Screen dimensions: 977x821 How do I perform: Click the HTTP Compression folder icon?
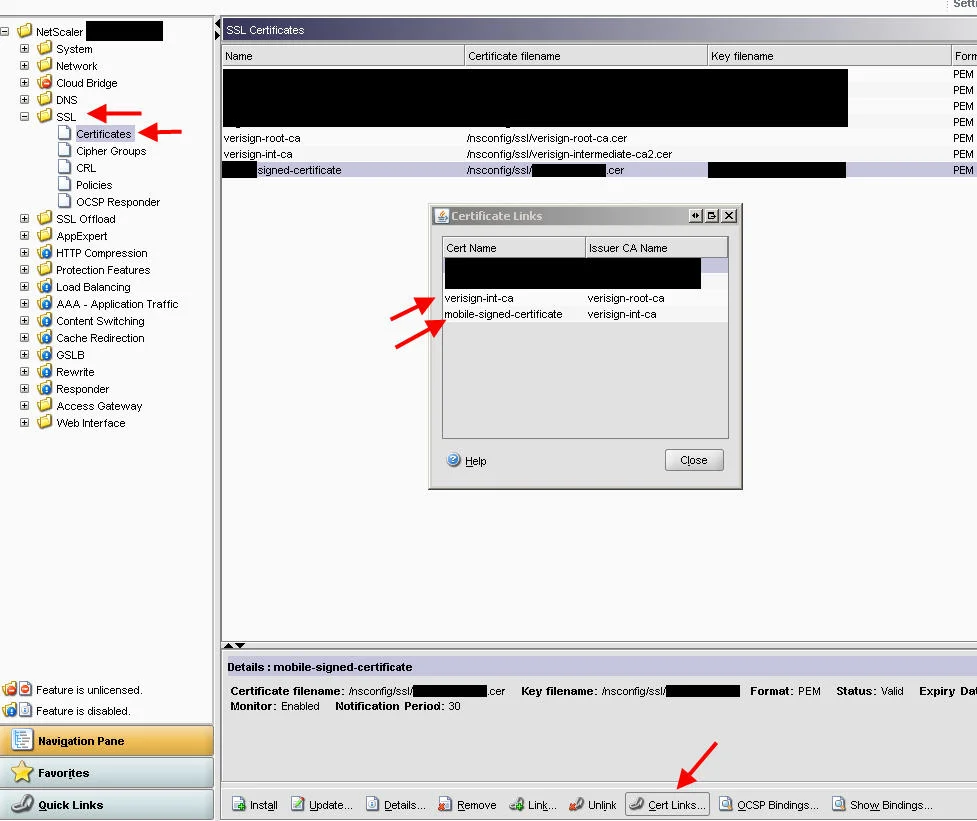[44, 252]
